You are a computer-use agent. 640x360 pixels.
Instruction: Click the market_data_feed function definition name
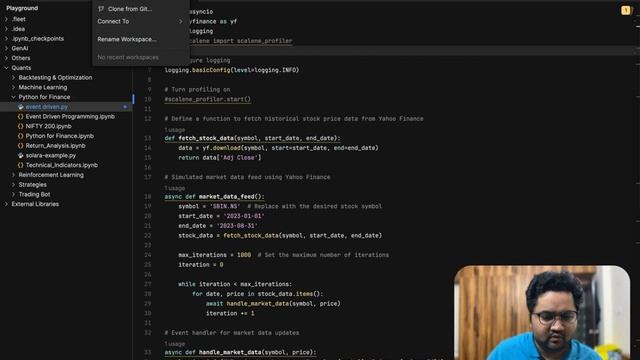[x=227, y=197]
